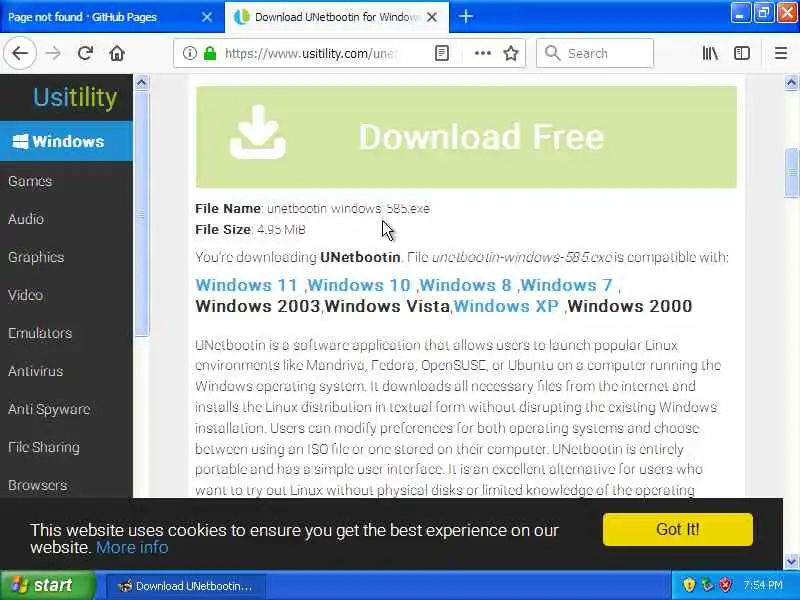Bookmark this page with the star icon

[x=511, y=53]
